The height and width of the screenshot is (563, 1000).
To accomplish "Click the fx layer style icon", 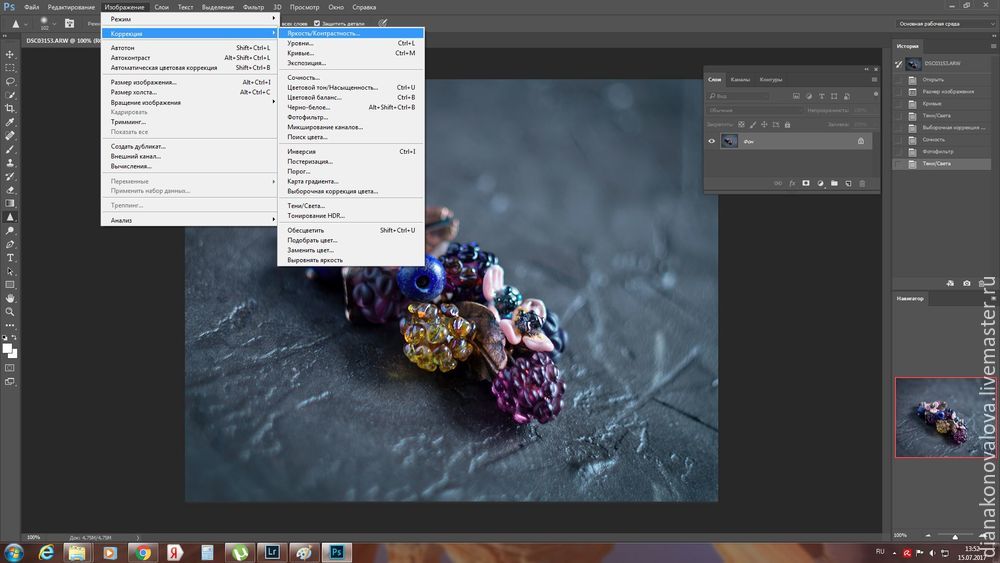I will point(792,184).
